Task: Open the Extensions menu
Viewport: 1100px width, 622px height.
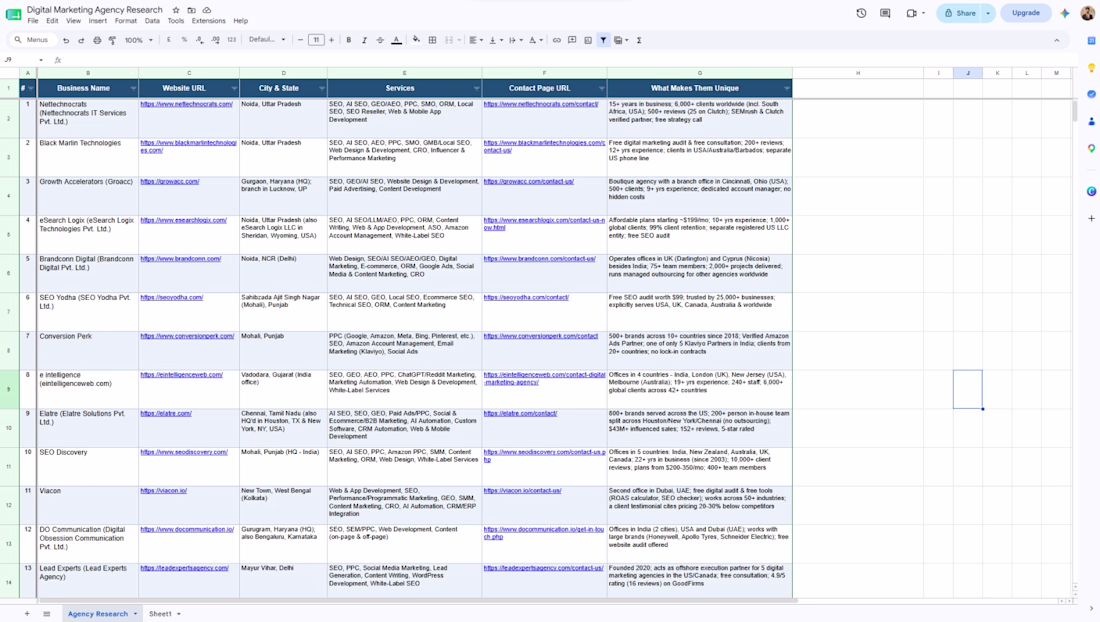Action: [x=208, y=21]
